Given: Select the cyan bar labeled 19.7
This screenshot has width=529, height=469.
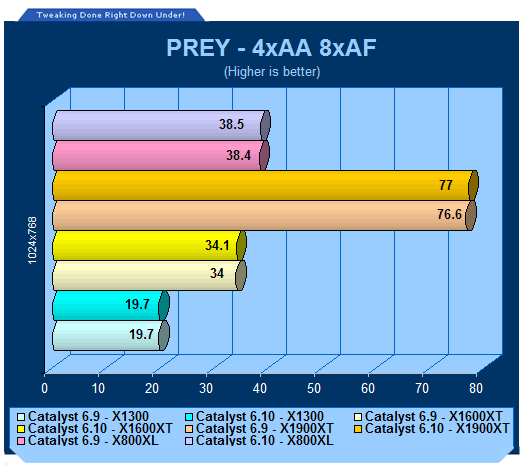Looking at the screenshot, I should (111, 306).
